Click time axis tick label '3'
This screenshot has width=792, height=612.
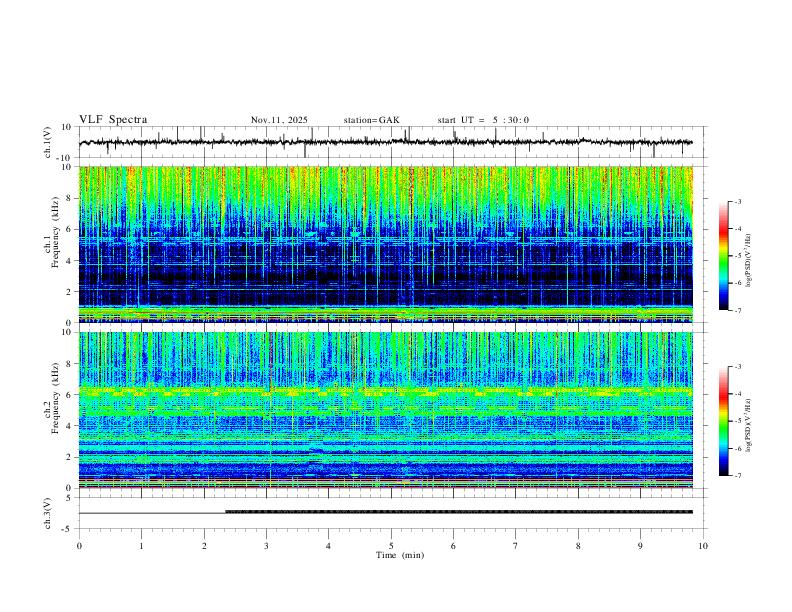[266, 546]
